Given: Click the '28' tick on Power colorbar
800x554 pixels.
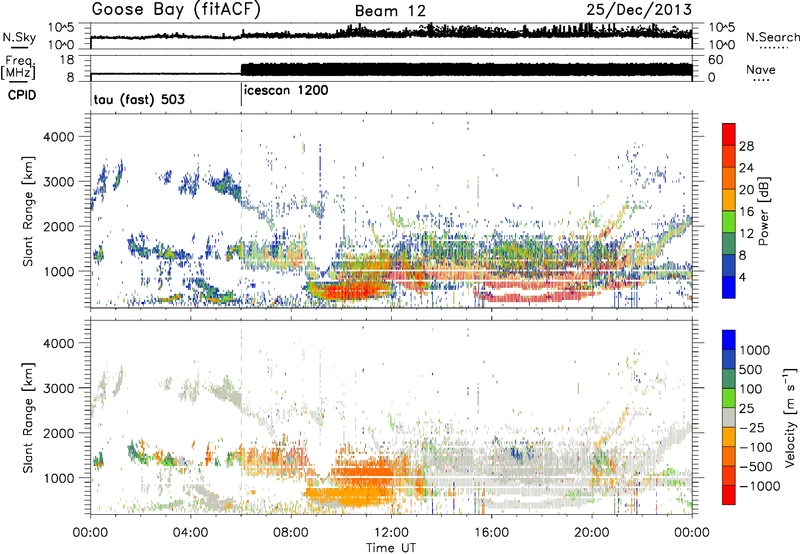Looking at the screenshot, I should pos(746,146).
